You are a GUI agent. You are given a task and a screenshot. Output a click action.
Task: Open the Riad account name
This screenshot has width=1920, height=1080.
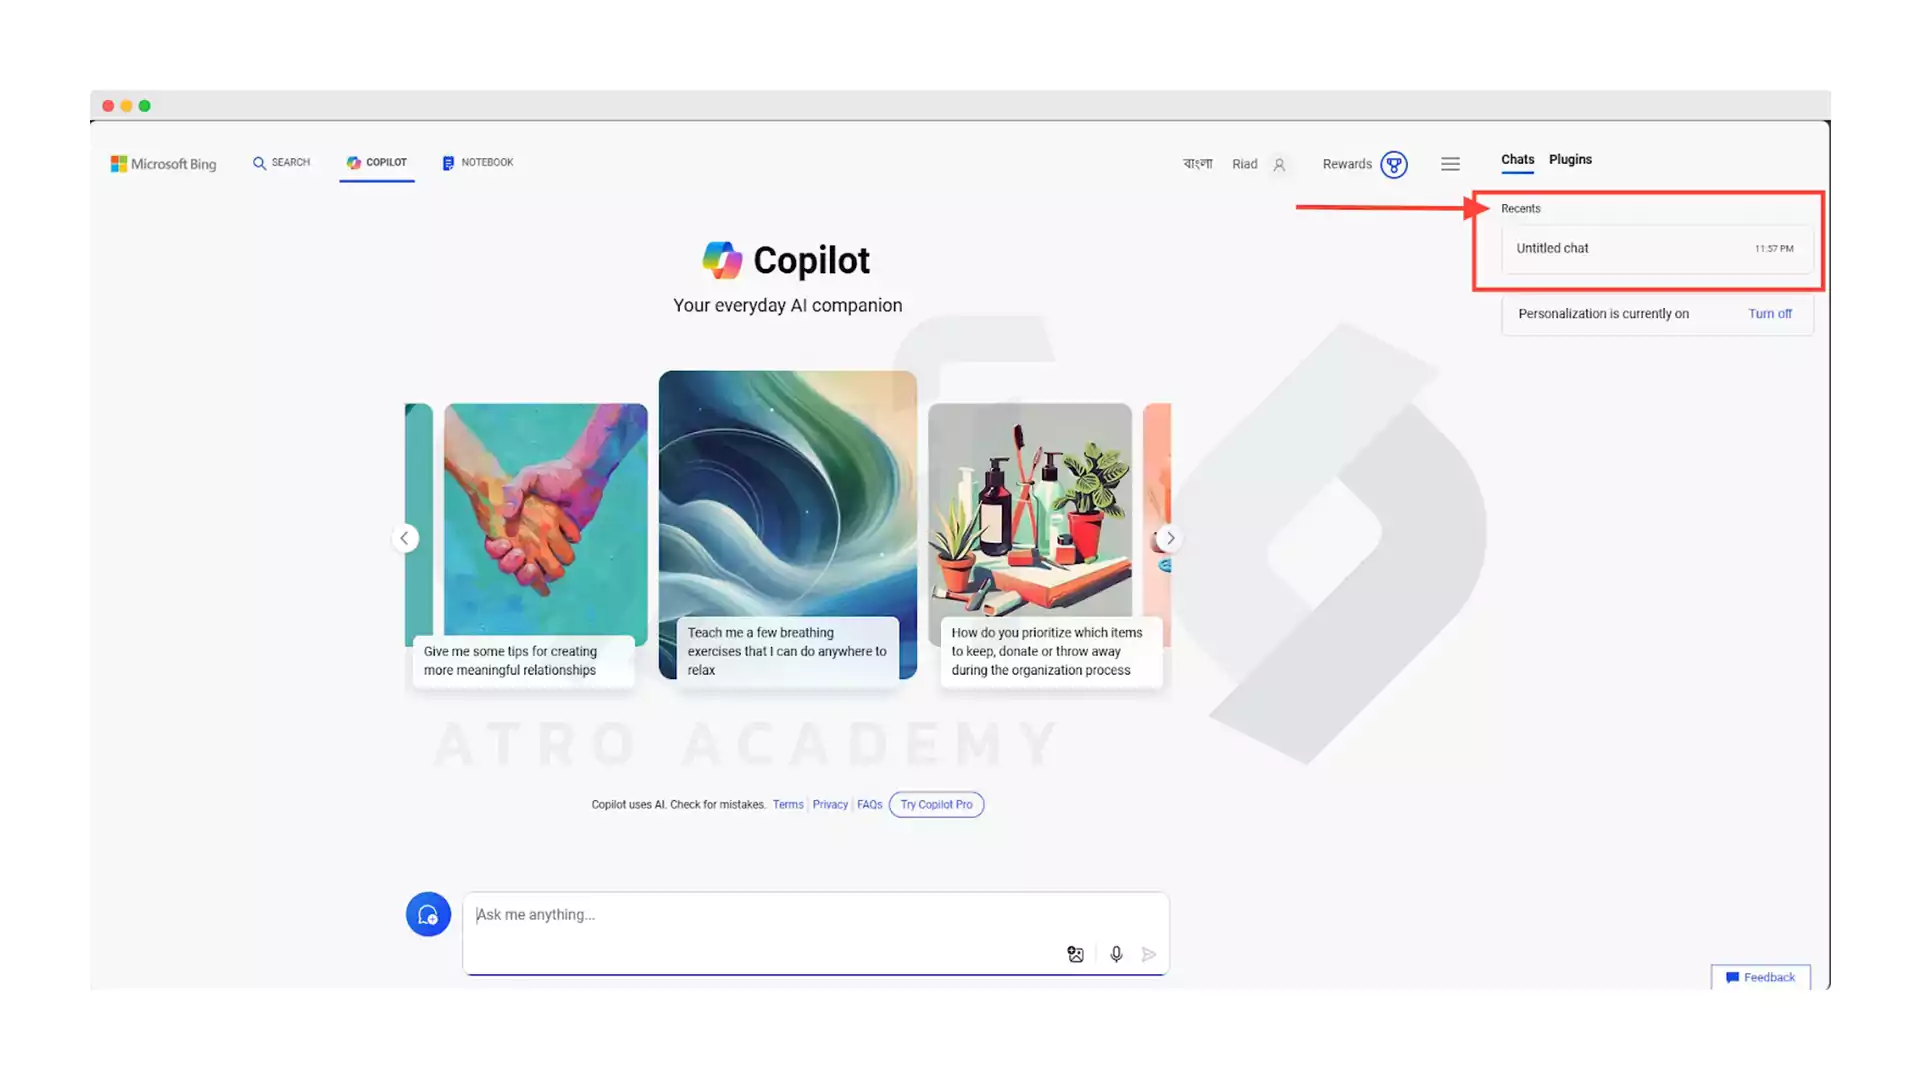click(1244, 164)
